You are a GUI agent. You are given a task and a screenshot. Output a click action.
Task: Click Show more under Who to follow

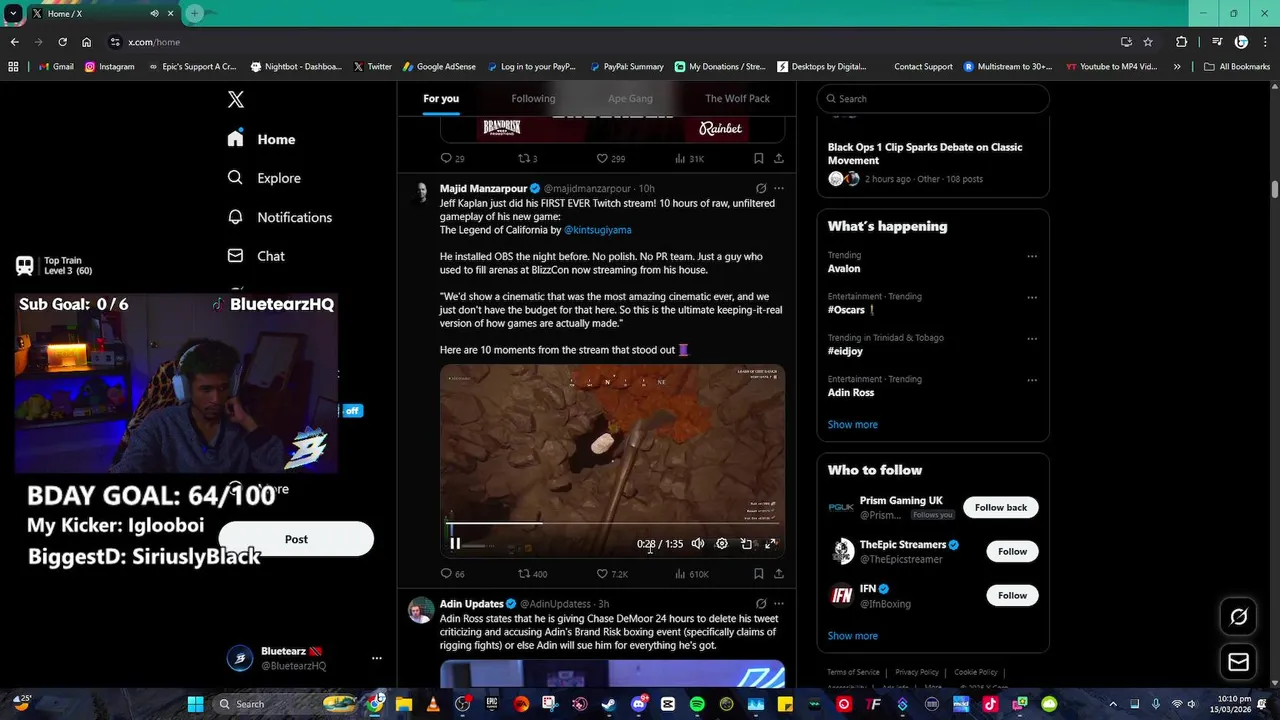(x=852, y=636)
